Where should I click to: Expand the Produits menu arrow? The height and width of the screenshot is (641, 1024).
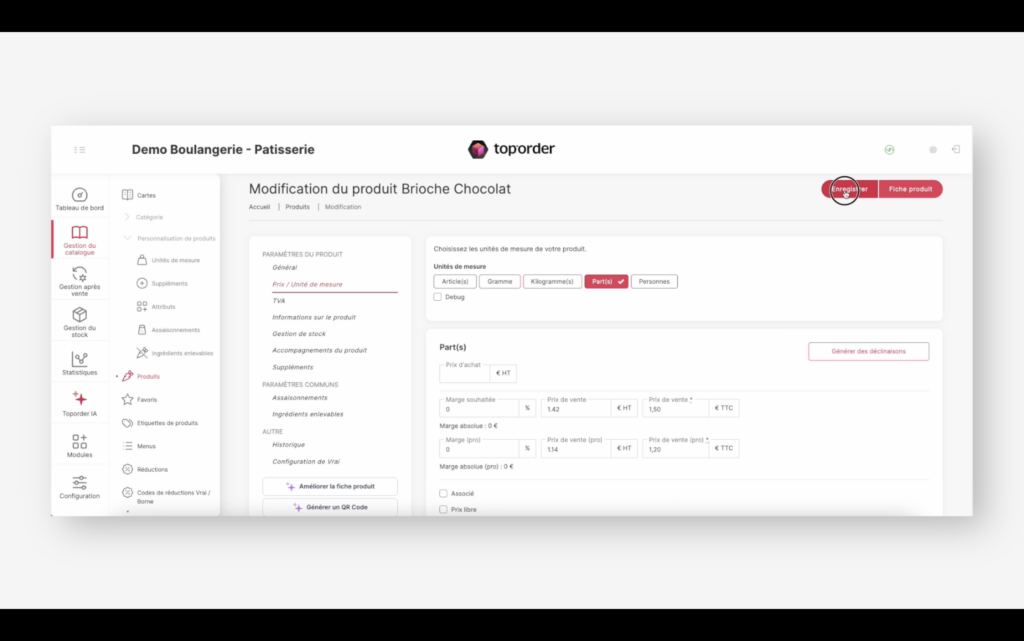tap(117, 377)
